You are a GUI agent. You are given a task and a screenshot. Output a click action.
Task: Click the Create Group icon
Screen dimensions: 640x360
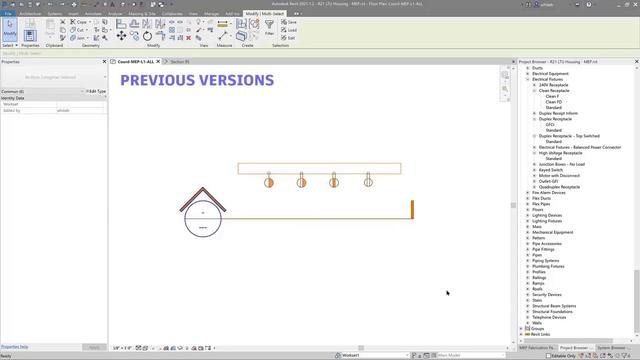pyautogui.click(x=254, y=24)
